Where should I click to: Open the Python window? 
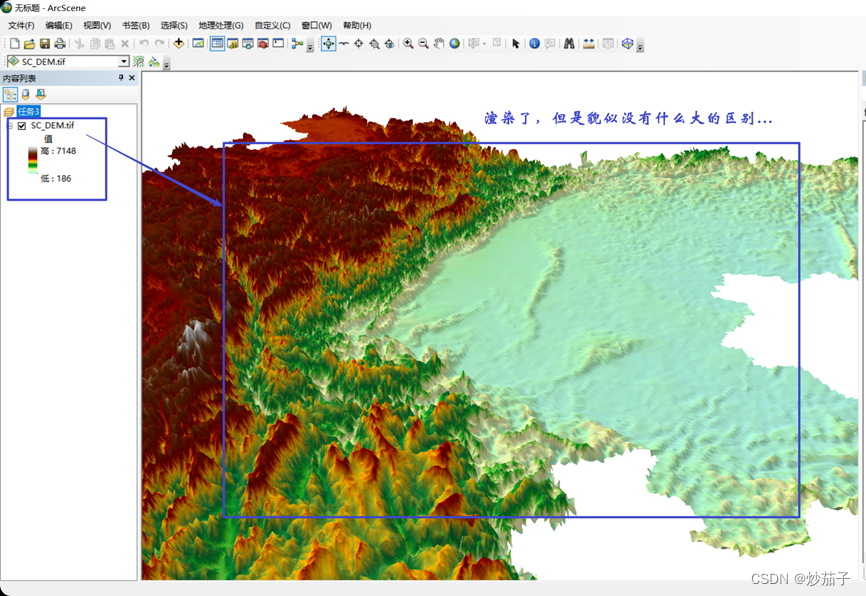click(x=278, y=44)
